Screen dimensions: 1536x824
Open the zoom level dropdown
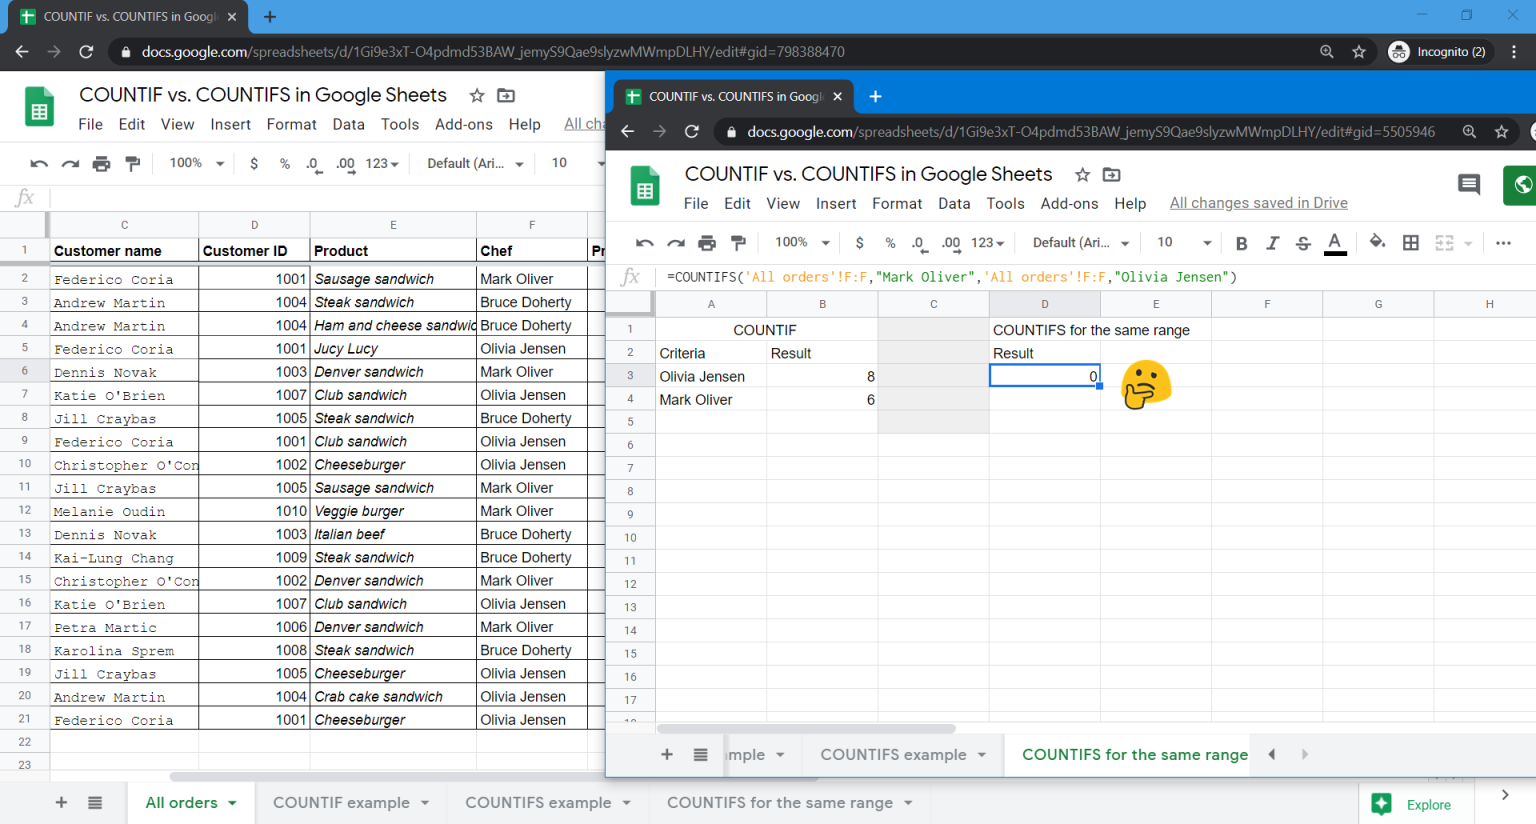pos(800,243)
